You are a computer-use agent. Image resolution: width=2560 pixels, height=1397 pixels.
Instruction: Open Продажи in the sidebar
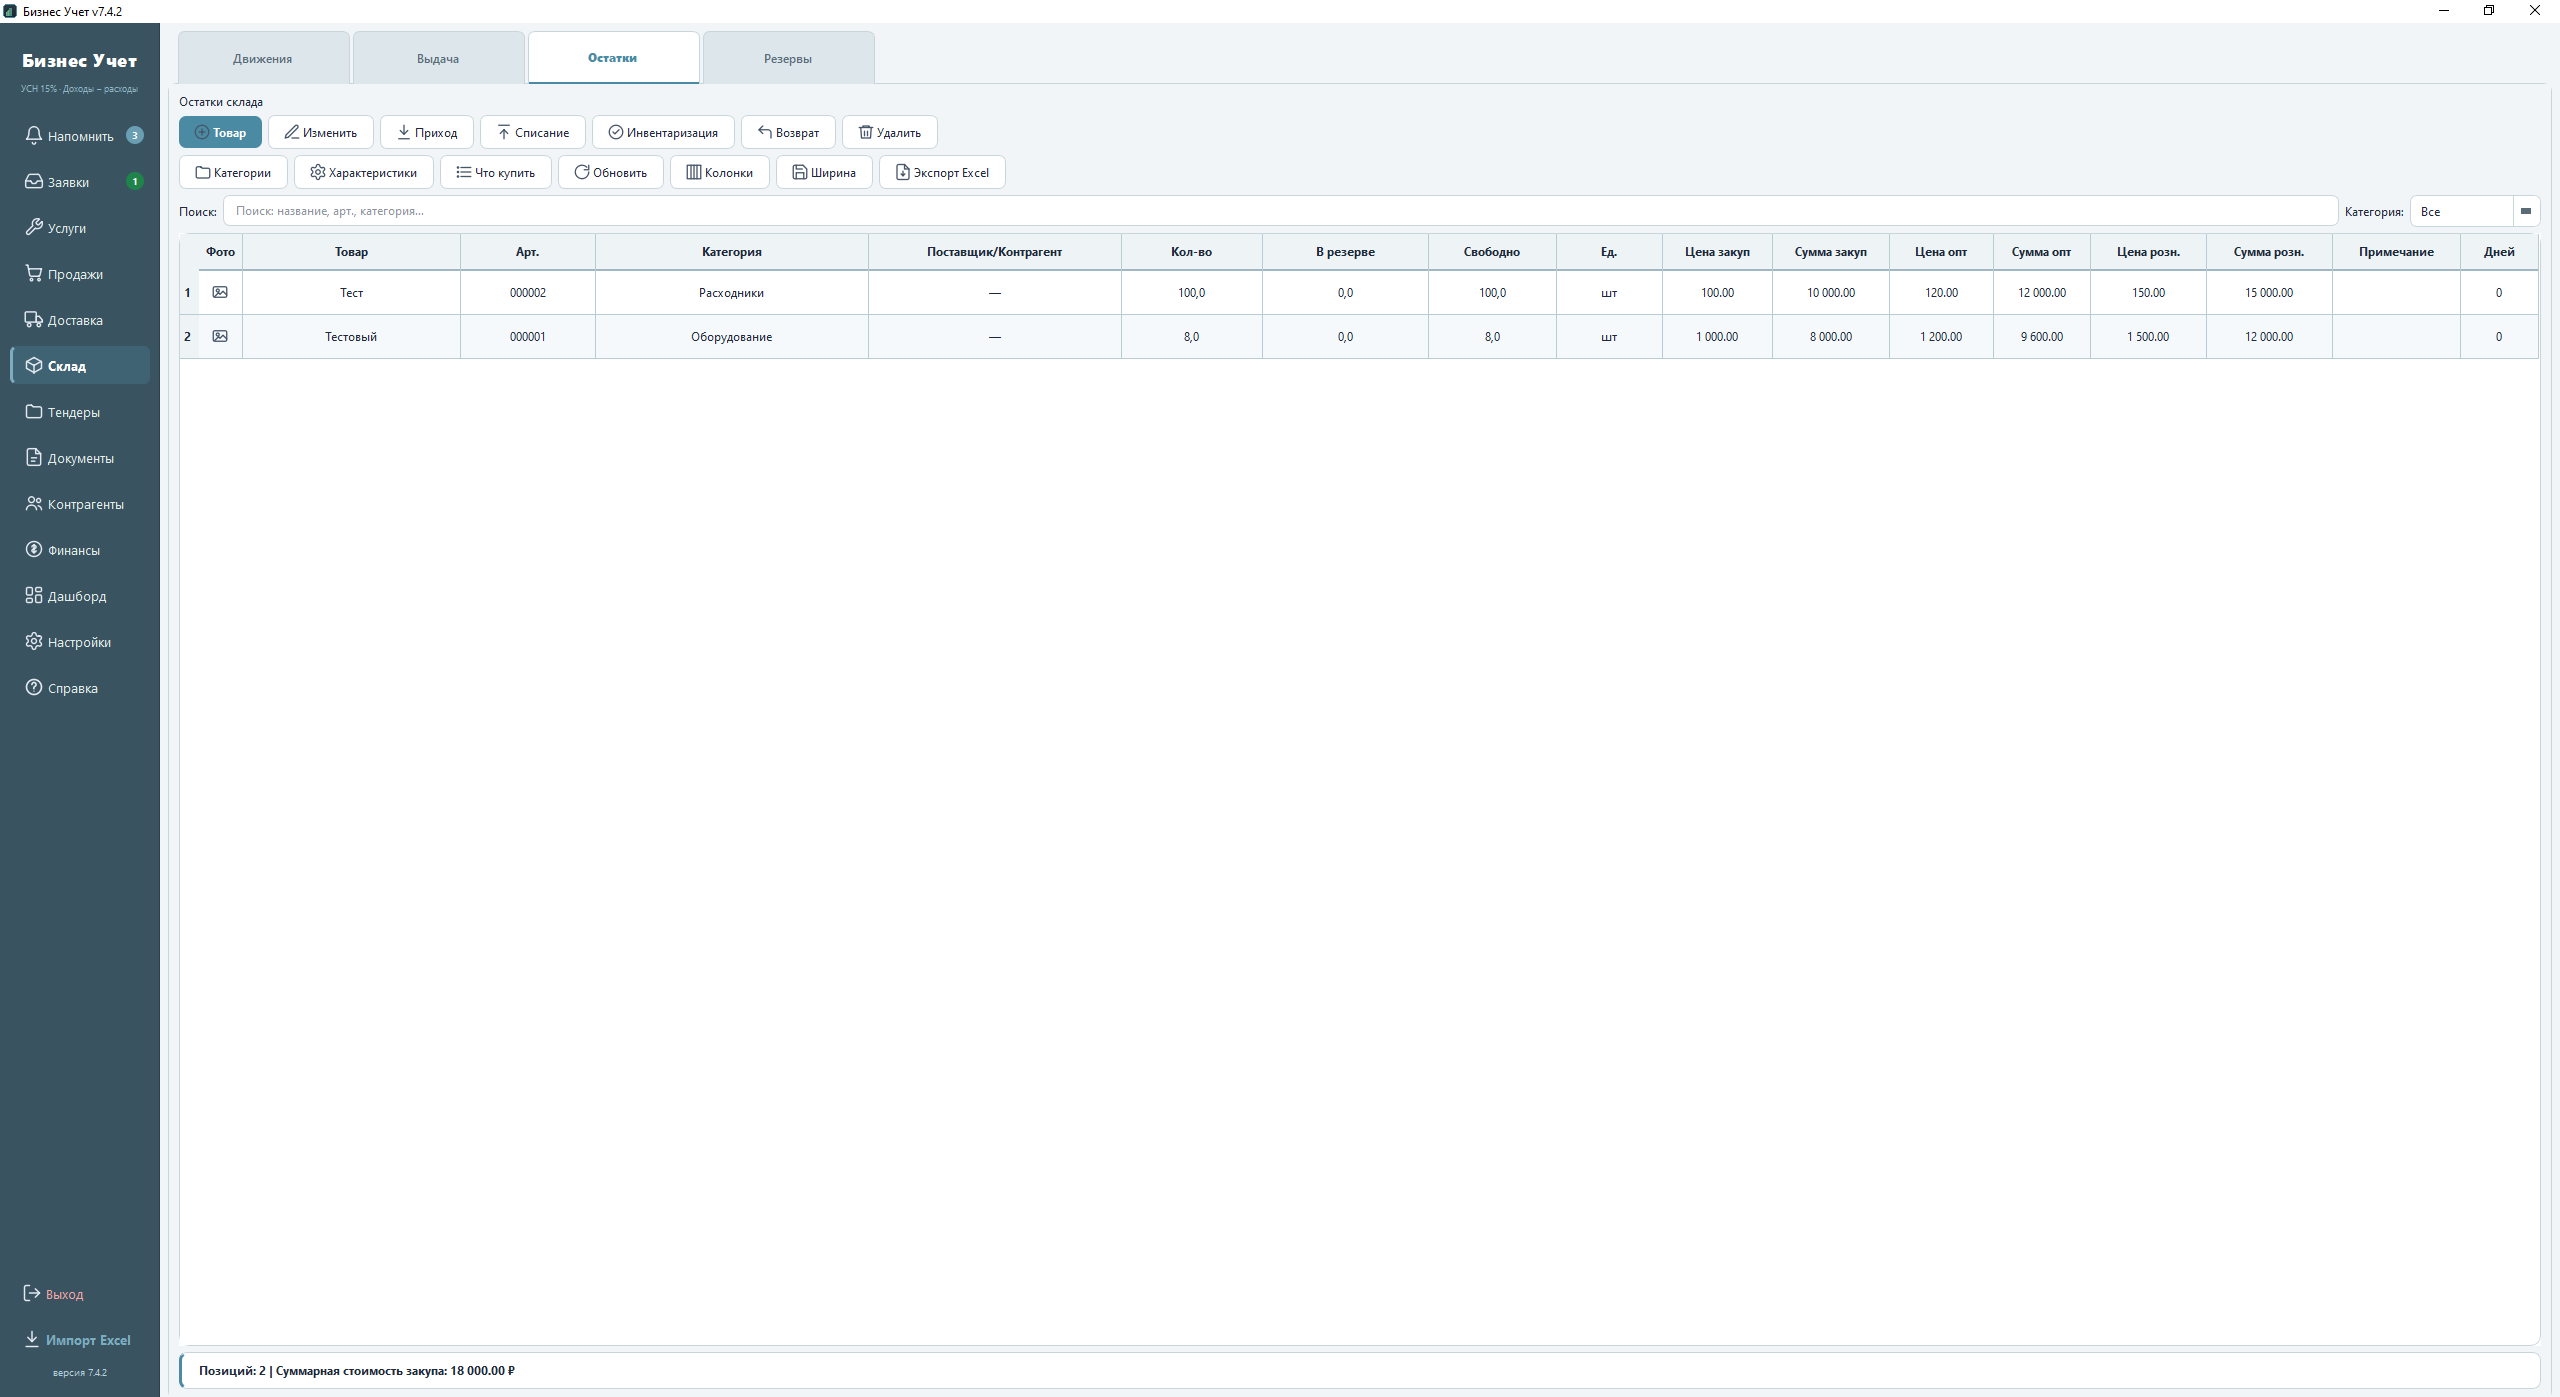pos(80,274)
